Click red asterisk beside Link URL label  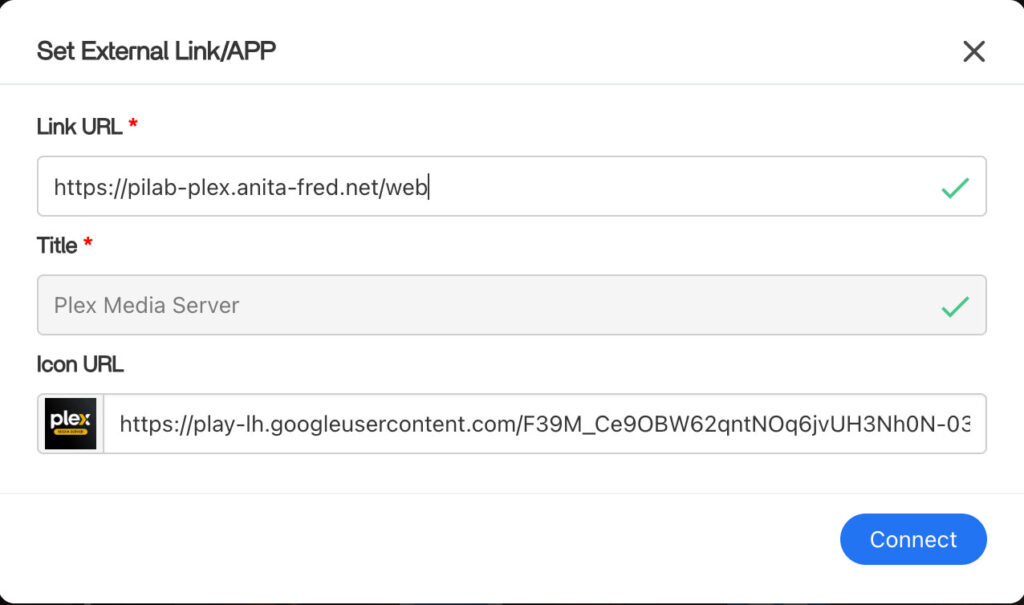pyautogui.click(x=133, y=126)
